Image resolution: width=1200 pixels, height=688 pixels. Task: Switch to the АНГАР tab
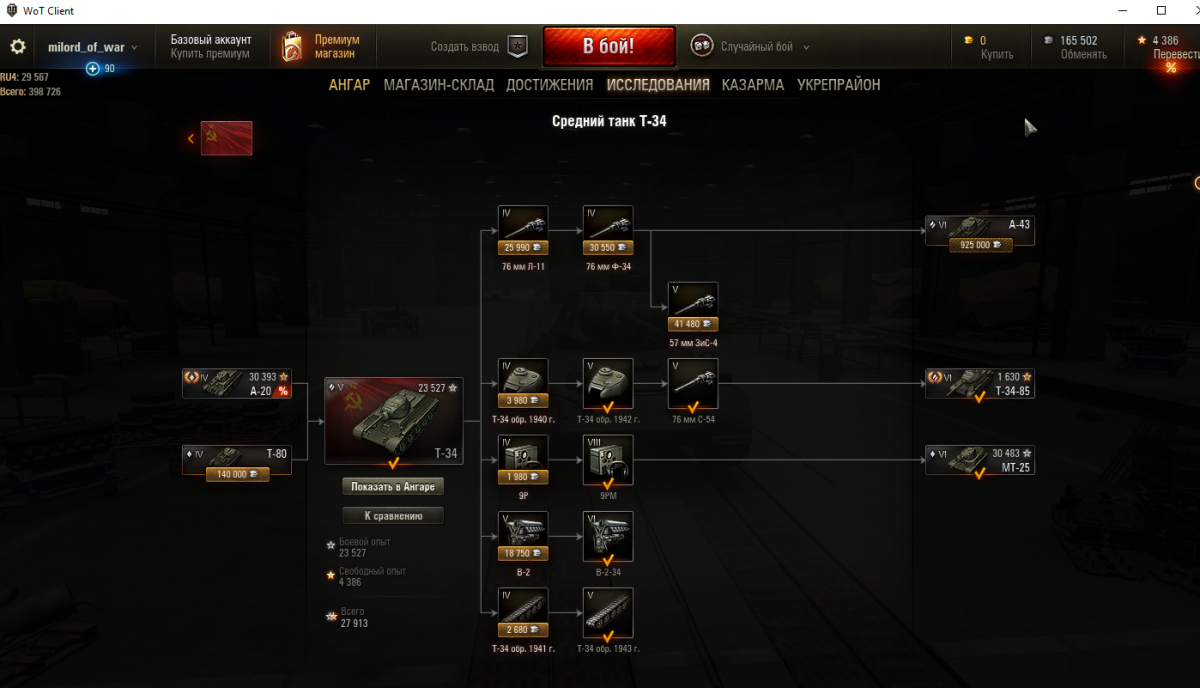click(349, 85)
